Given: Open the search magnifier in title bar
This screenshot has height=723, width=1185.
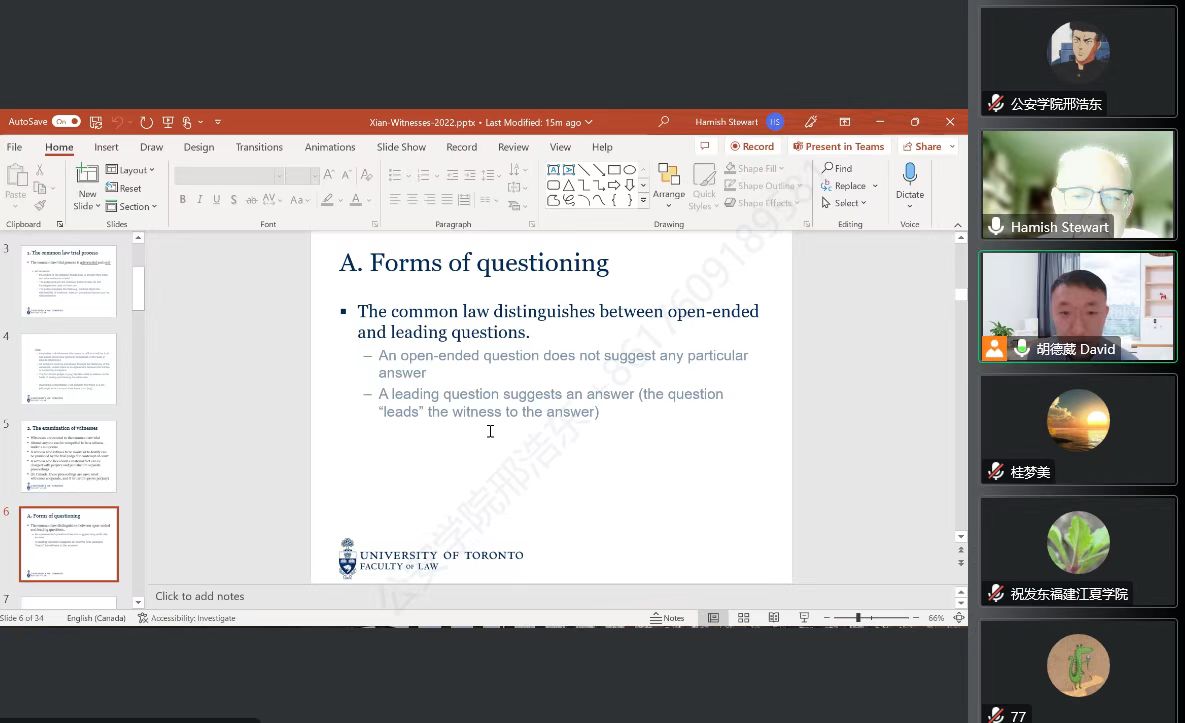Looking at the screenshot, I should [x=663, y=122].
